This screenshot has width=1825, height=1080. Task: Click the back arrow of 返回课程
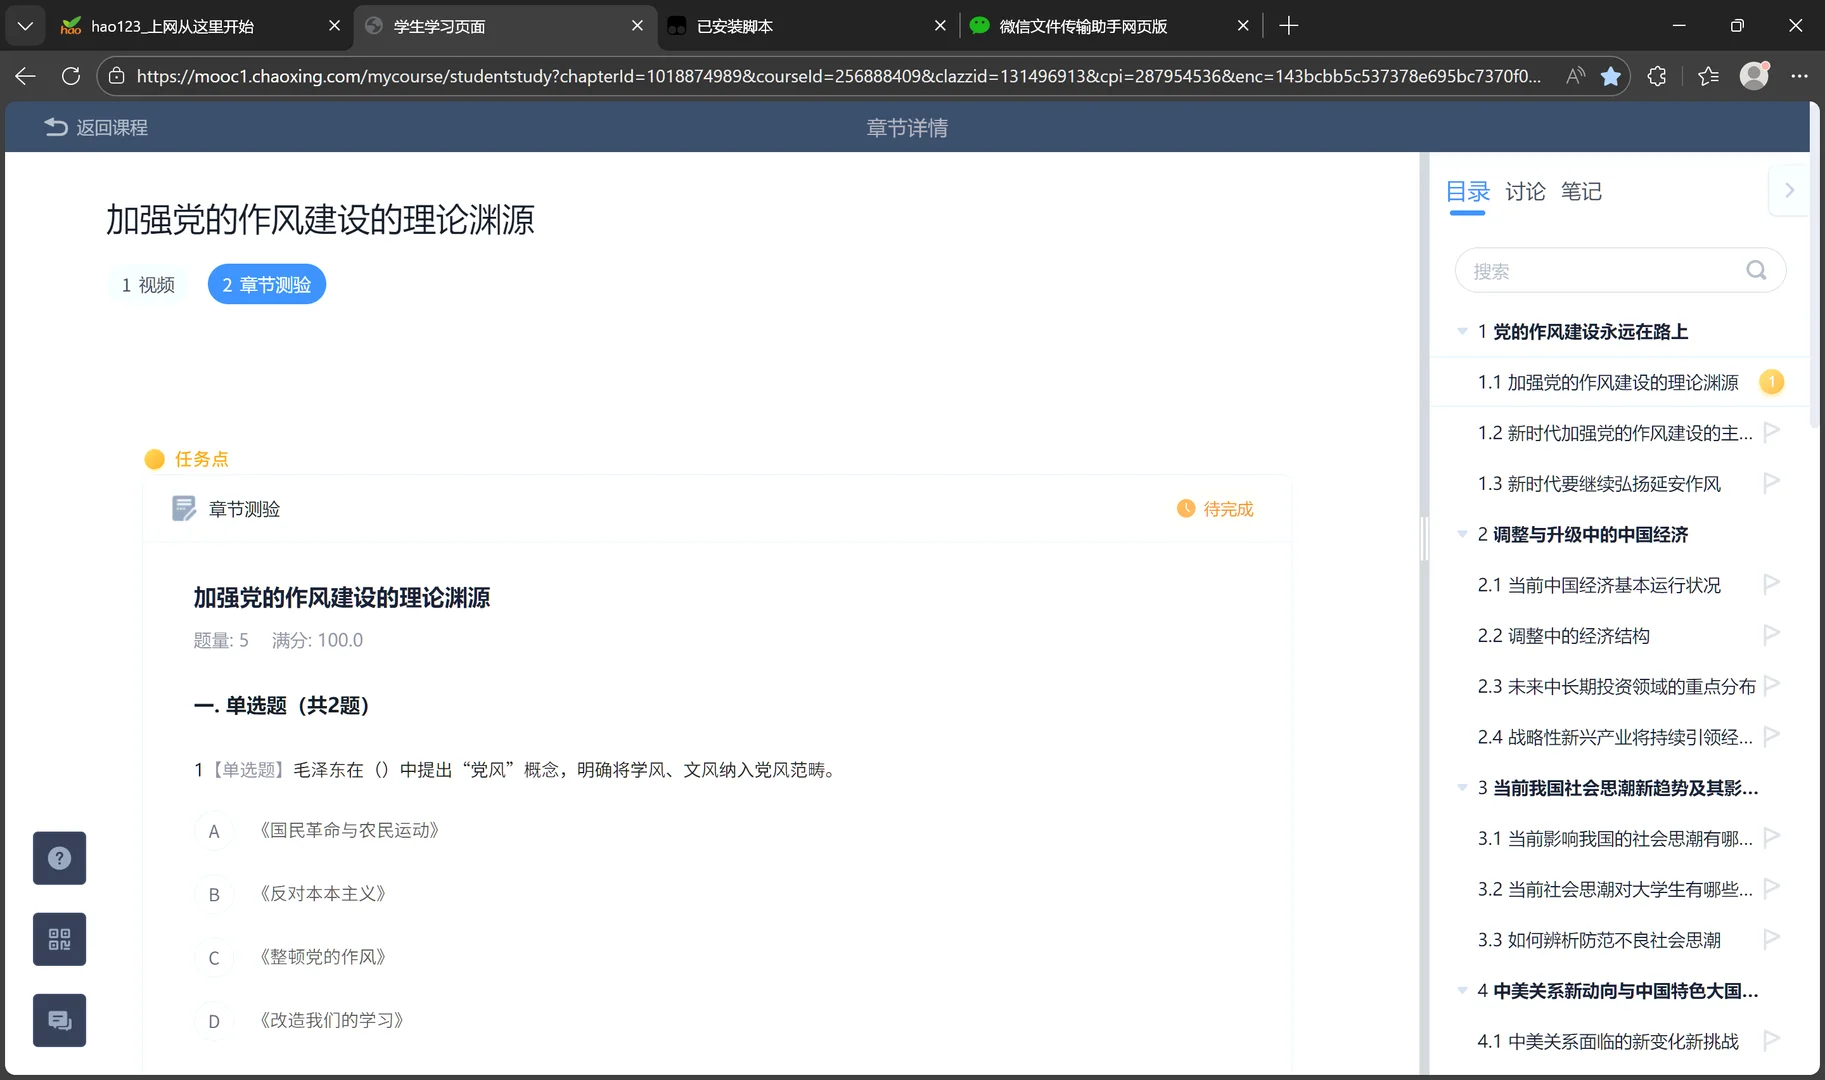(55, 127)
